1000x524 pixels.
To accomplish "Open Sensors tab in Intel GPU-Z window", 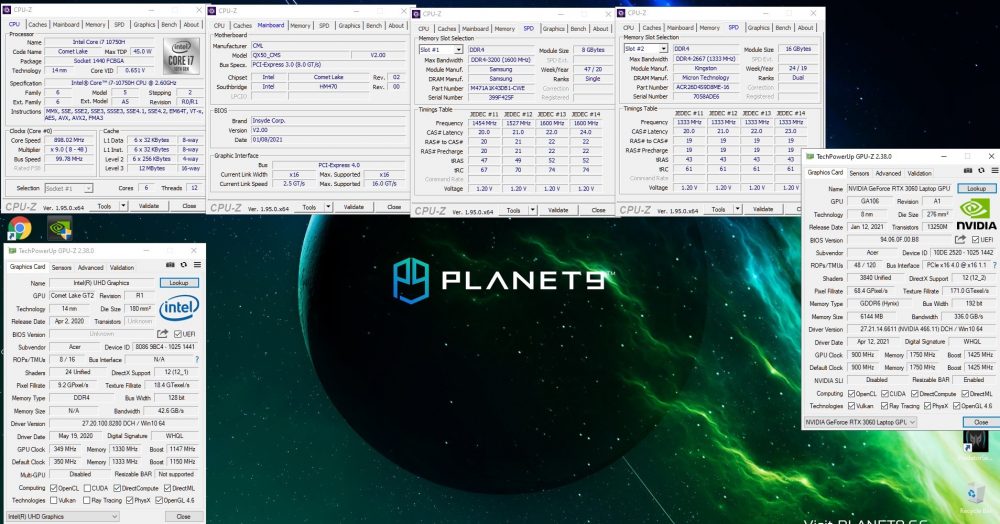I will coord(61,267).
